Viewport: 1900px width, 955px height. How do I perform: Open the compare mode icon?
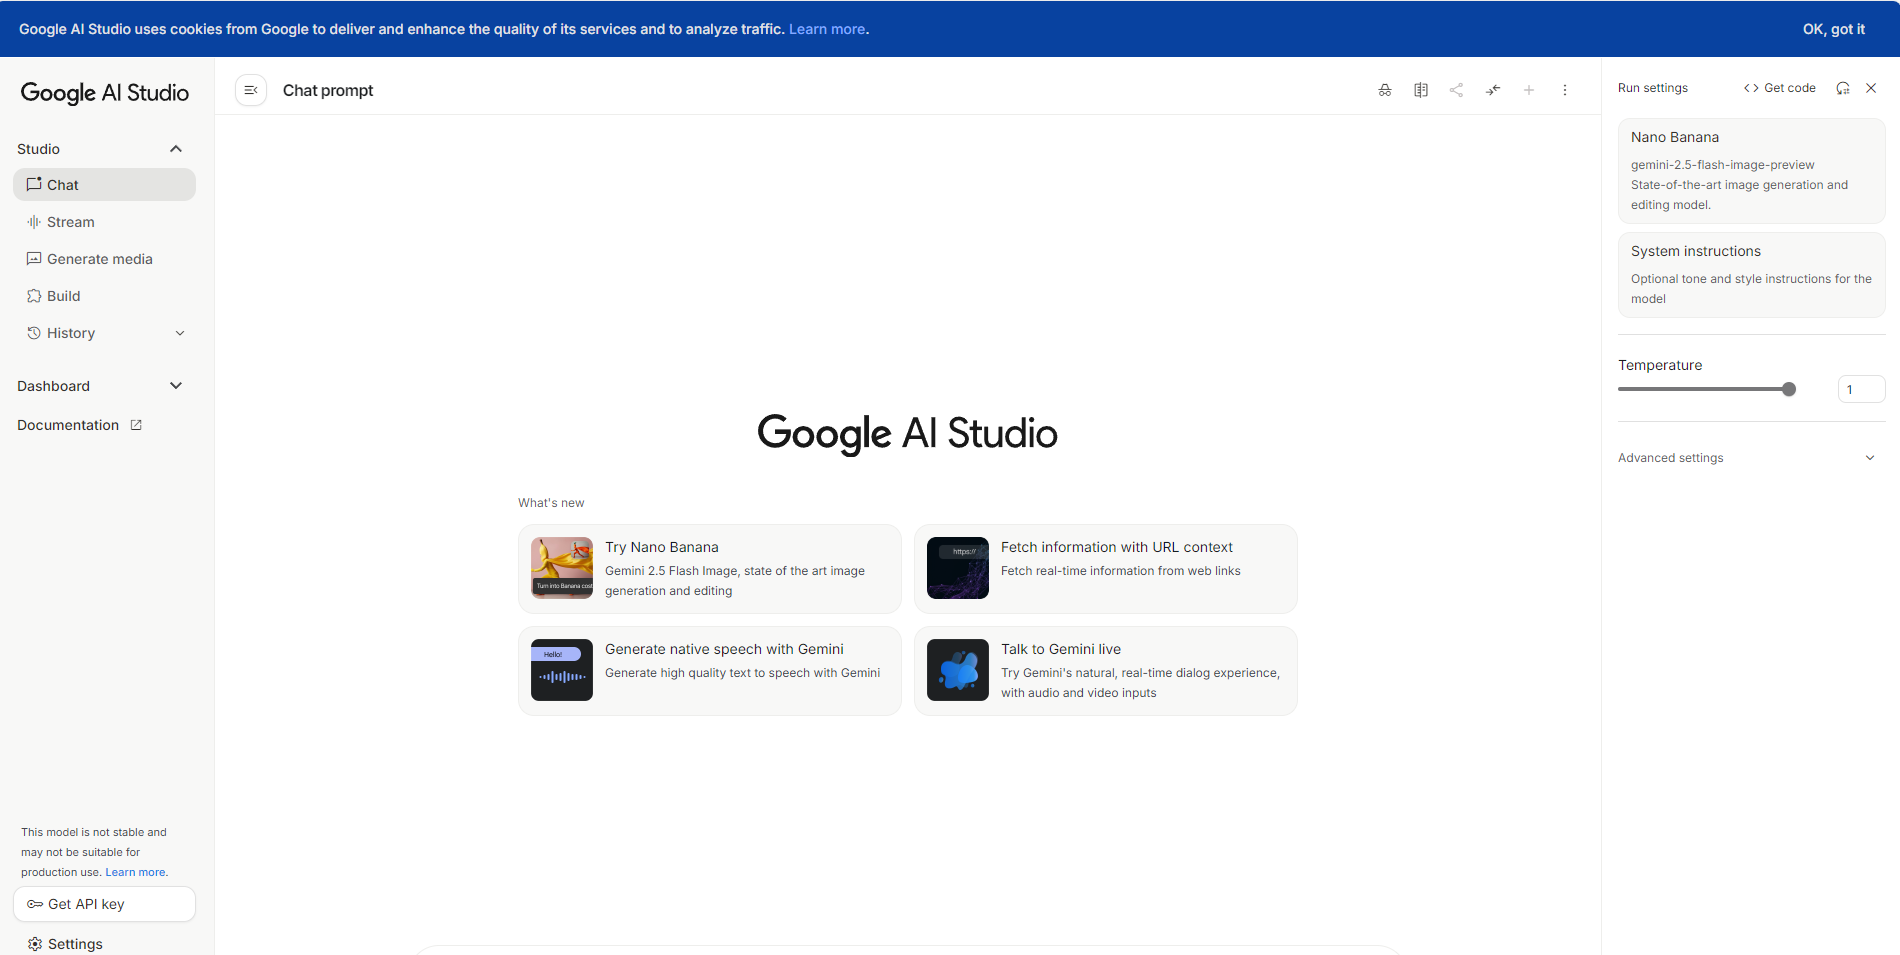click(x=1421, y=90)
